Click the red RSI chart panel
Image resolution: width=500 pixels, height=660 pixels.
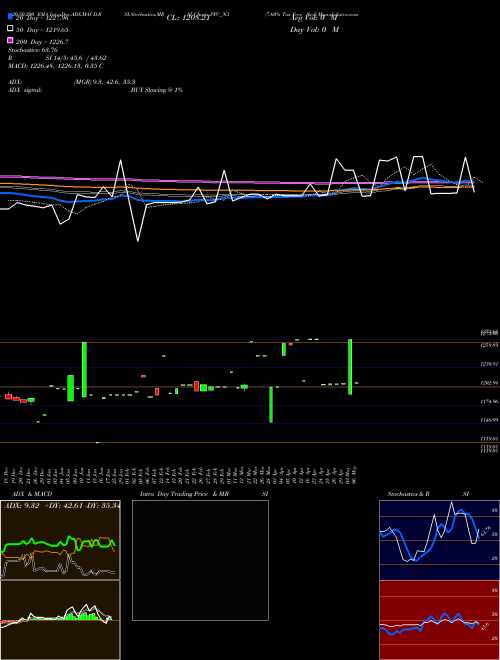[x=439, y=620]
